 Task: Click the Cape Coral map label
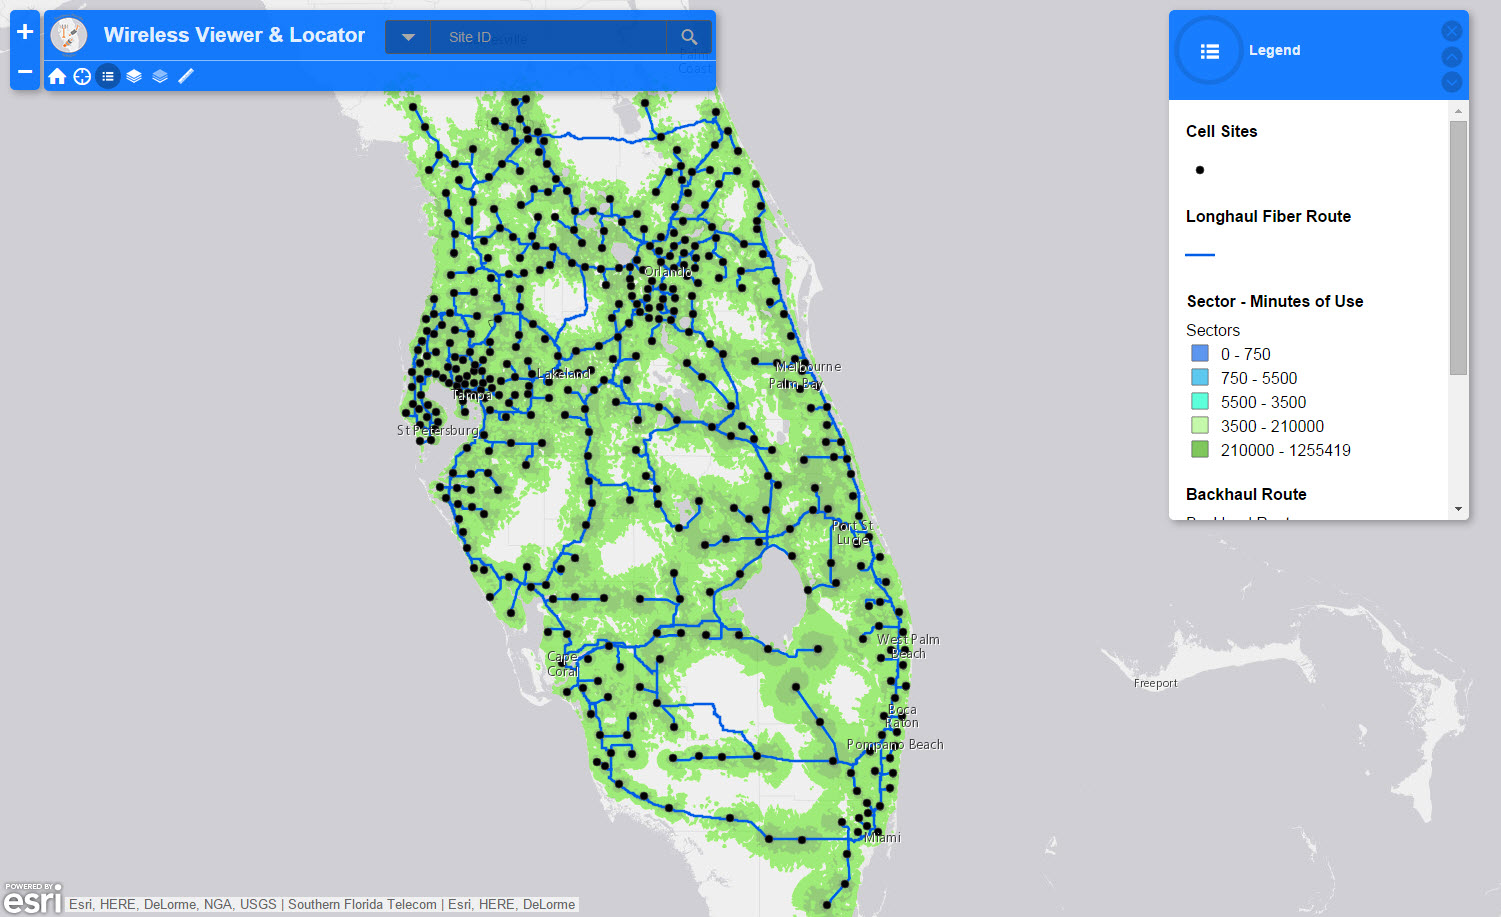[x=563, y=664]
